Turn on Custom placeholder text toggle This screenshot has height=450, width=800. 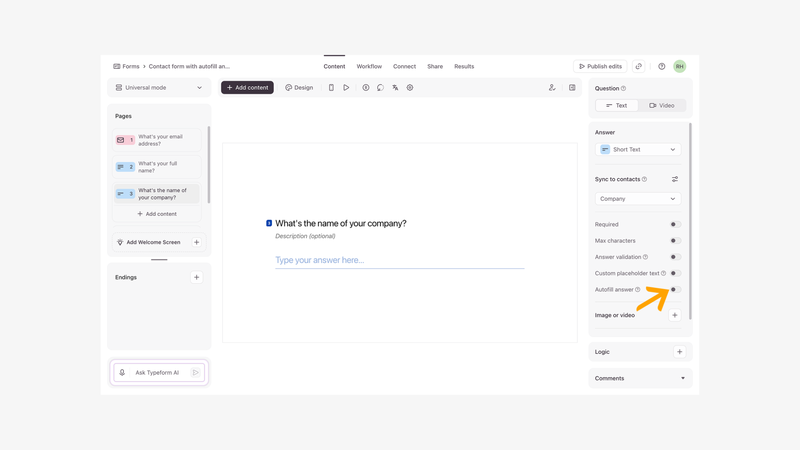coord(675,273)
